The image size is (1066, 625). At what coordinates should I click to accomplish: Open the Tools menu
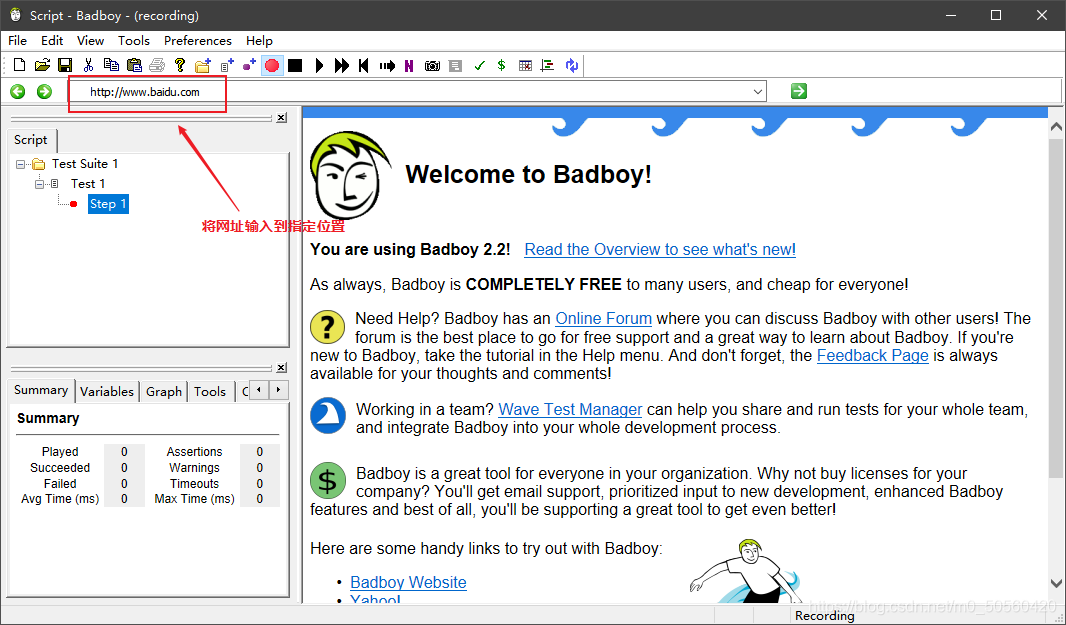(x=134, y=41)
